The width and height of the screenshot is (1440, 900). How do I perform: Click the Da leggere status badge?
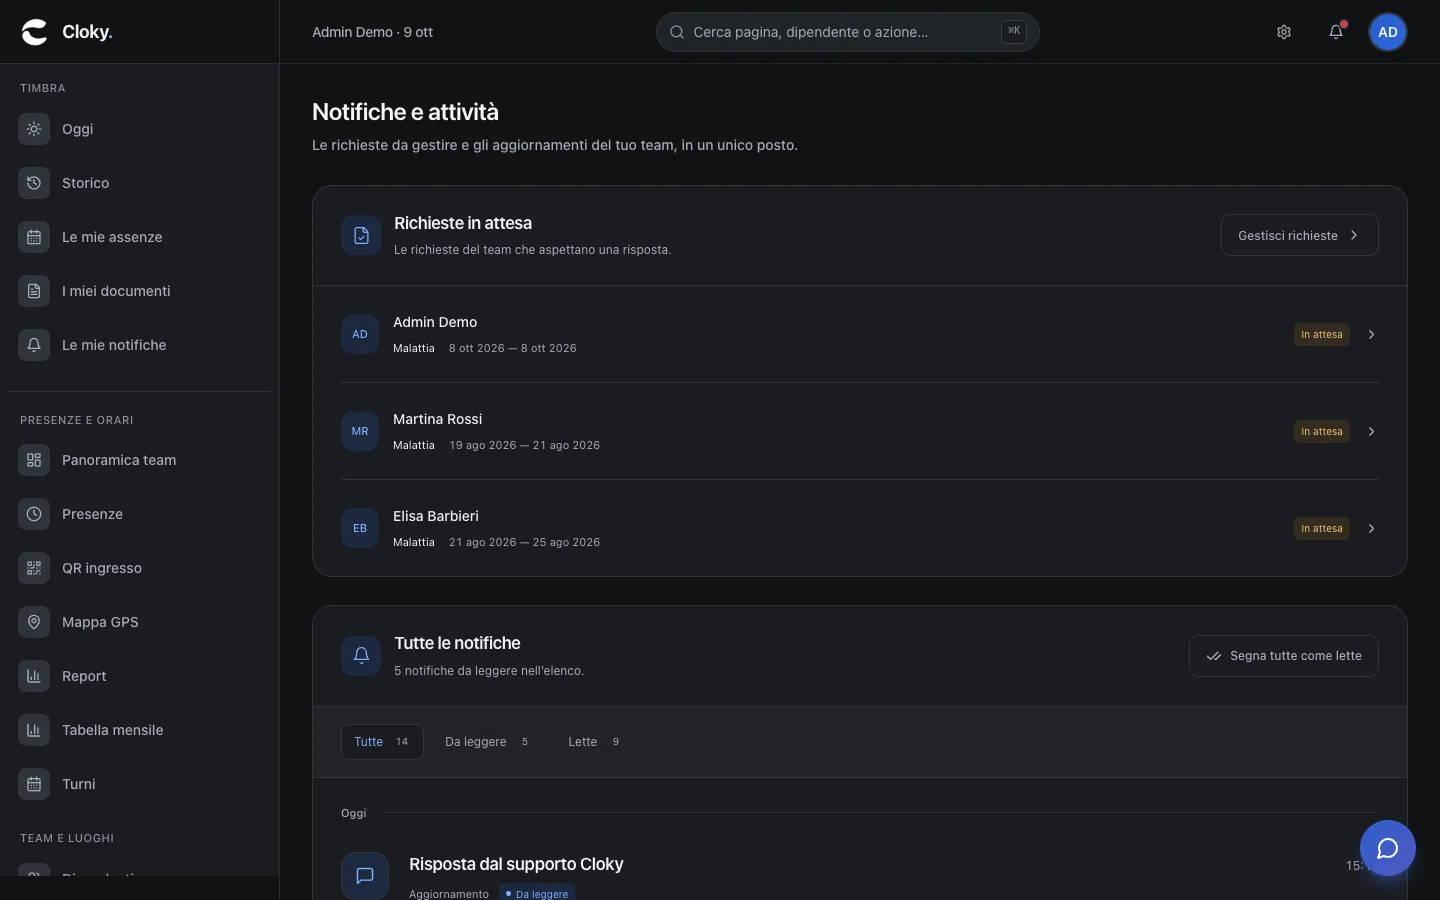click(x=538, y=893)
